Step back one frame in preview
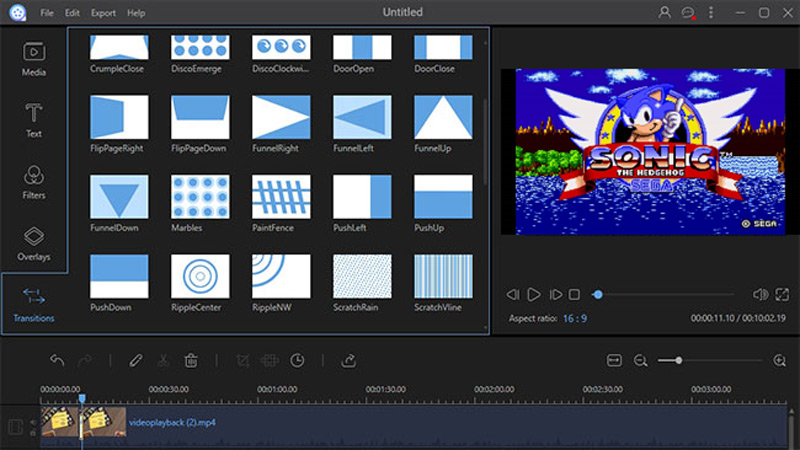Image resolution: width=800 pixels, height=450 pixels. (513, 294)
